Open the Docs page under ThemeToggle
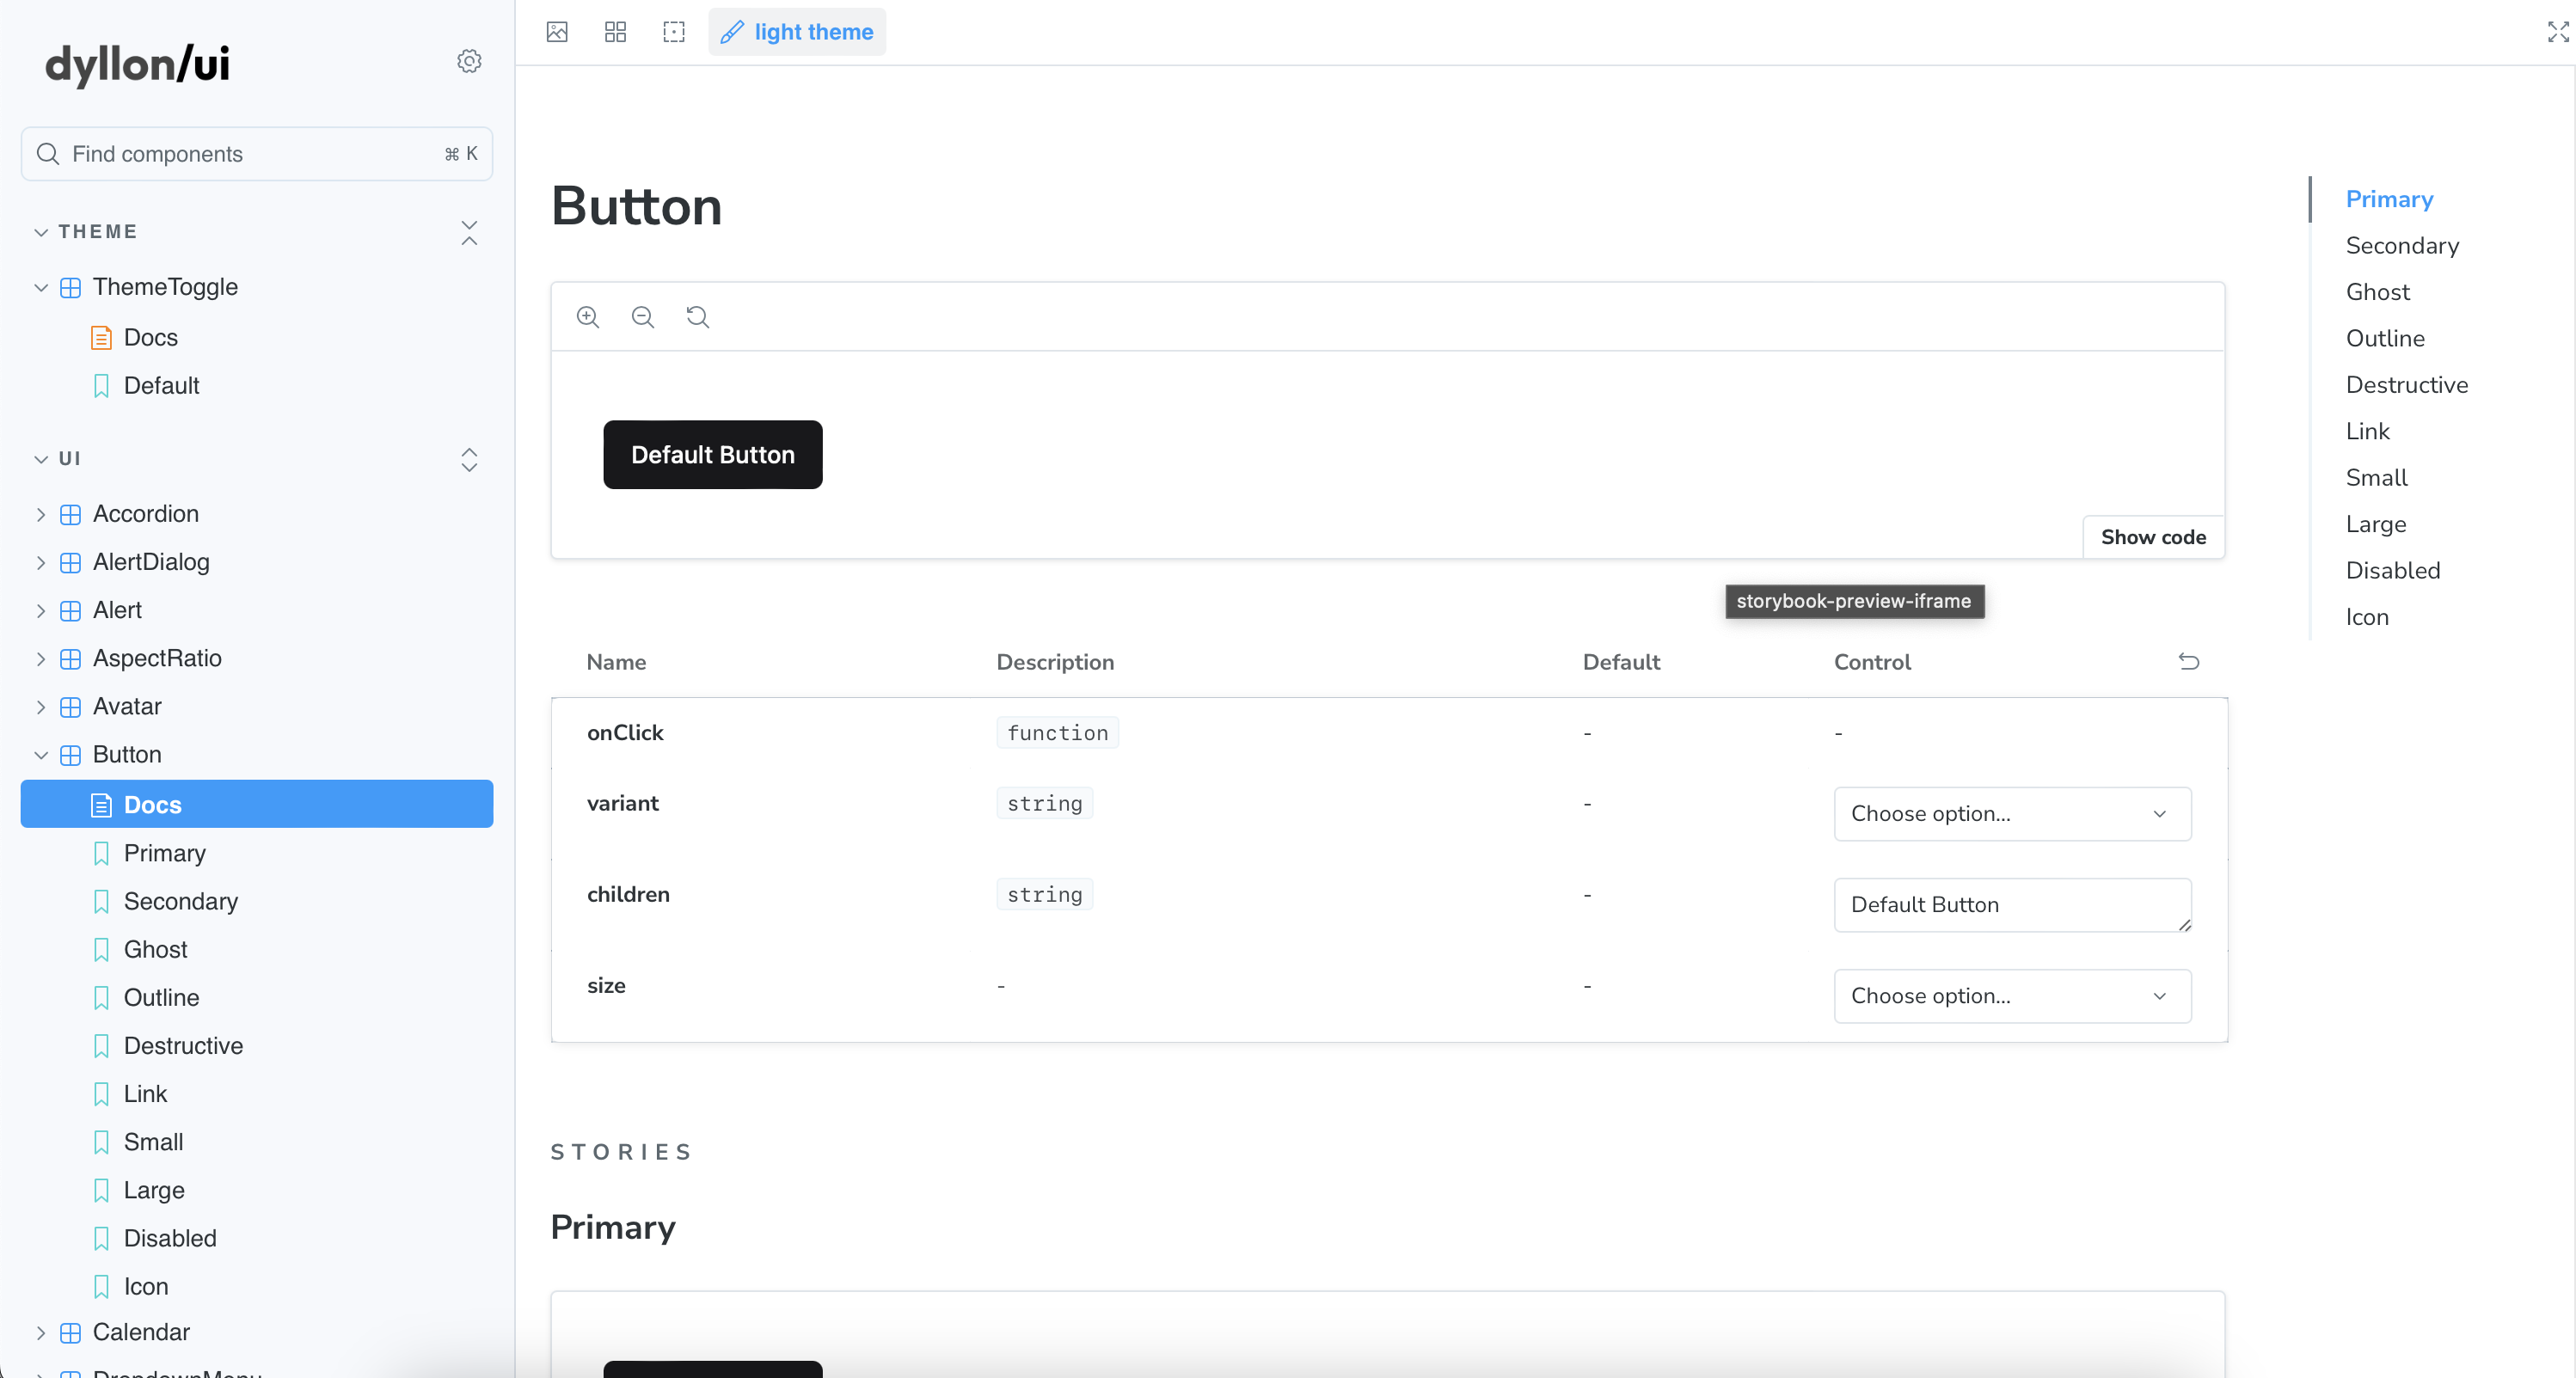This screenshot has width=2576, height=1378. pos(150,338)
